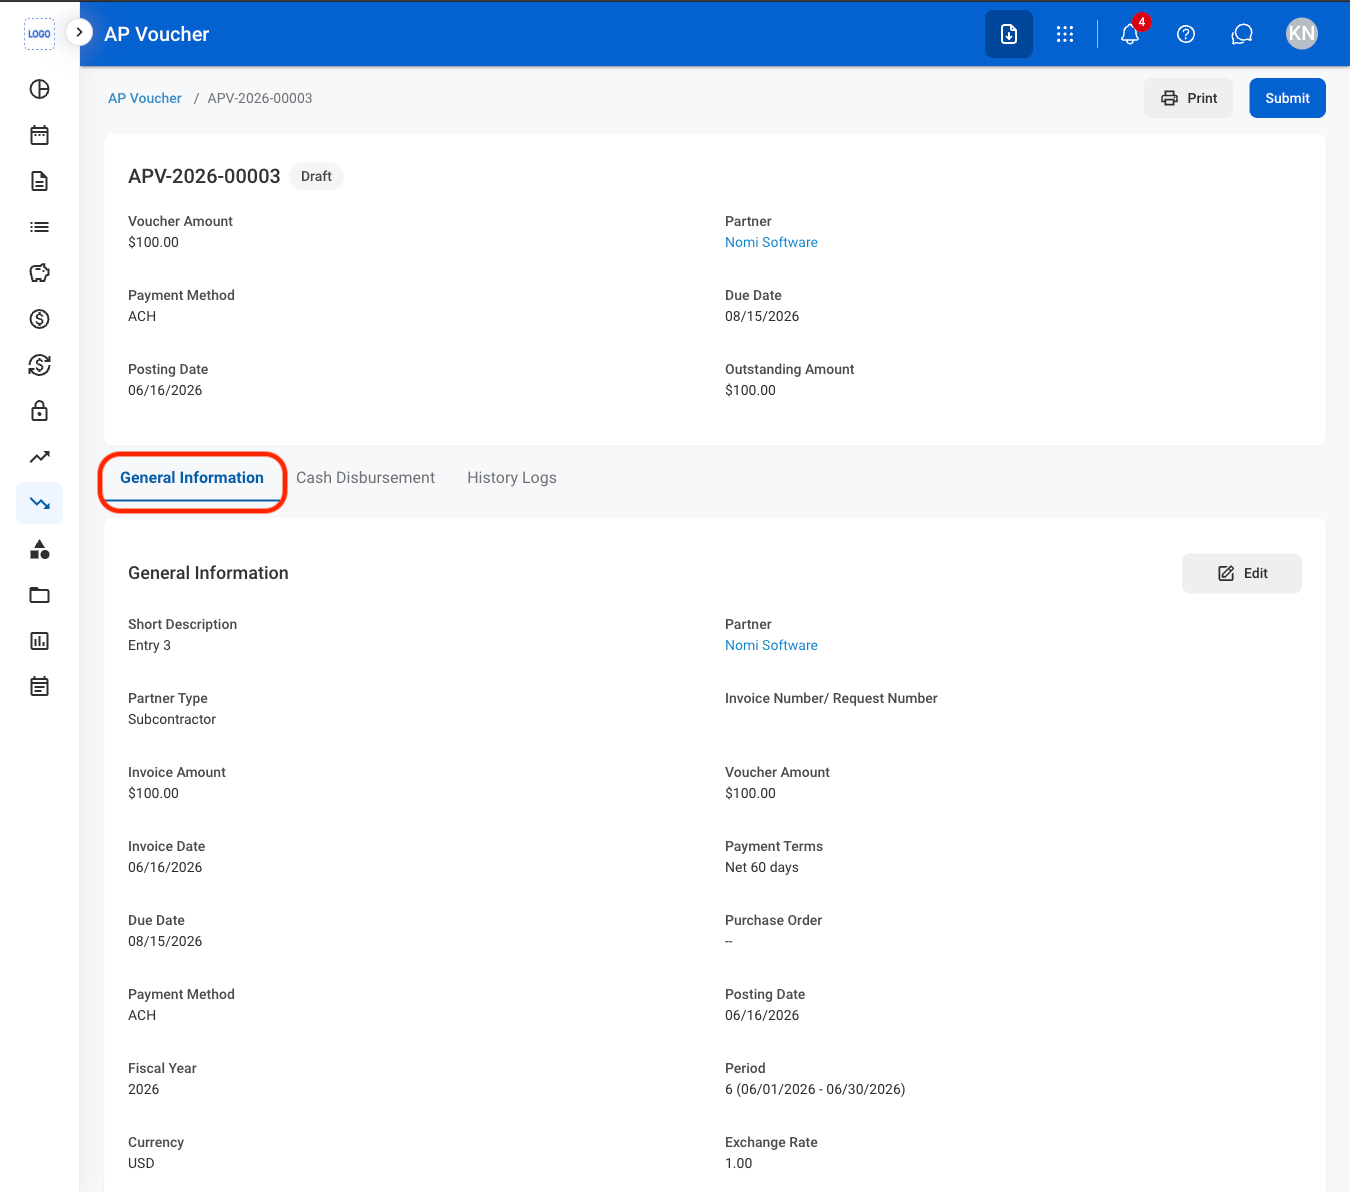Open the folder sidebar icon
Image resolution: width=1350 pixels, height=1192 pixels.
(x=39, y=595)
